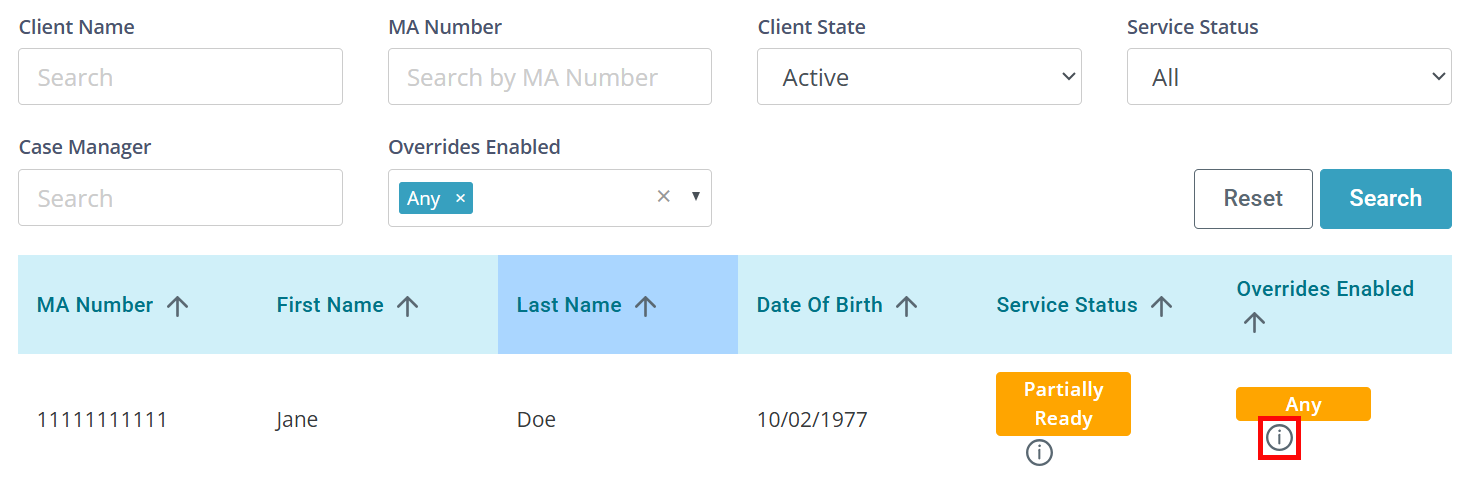The width and height of the screenshot is (1473, 483).
Task: Click the Reset button
Action: coord(1253,198)
